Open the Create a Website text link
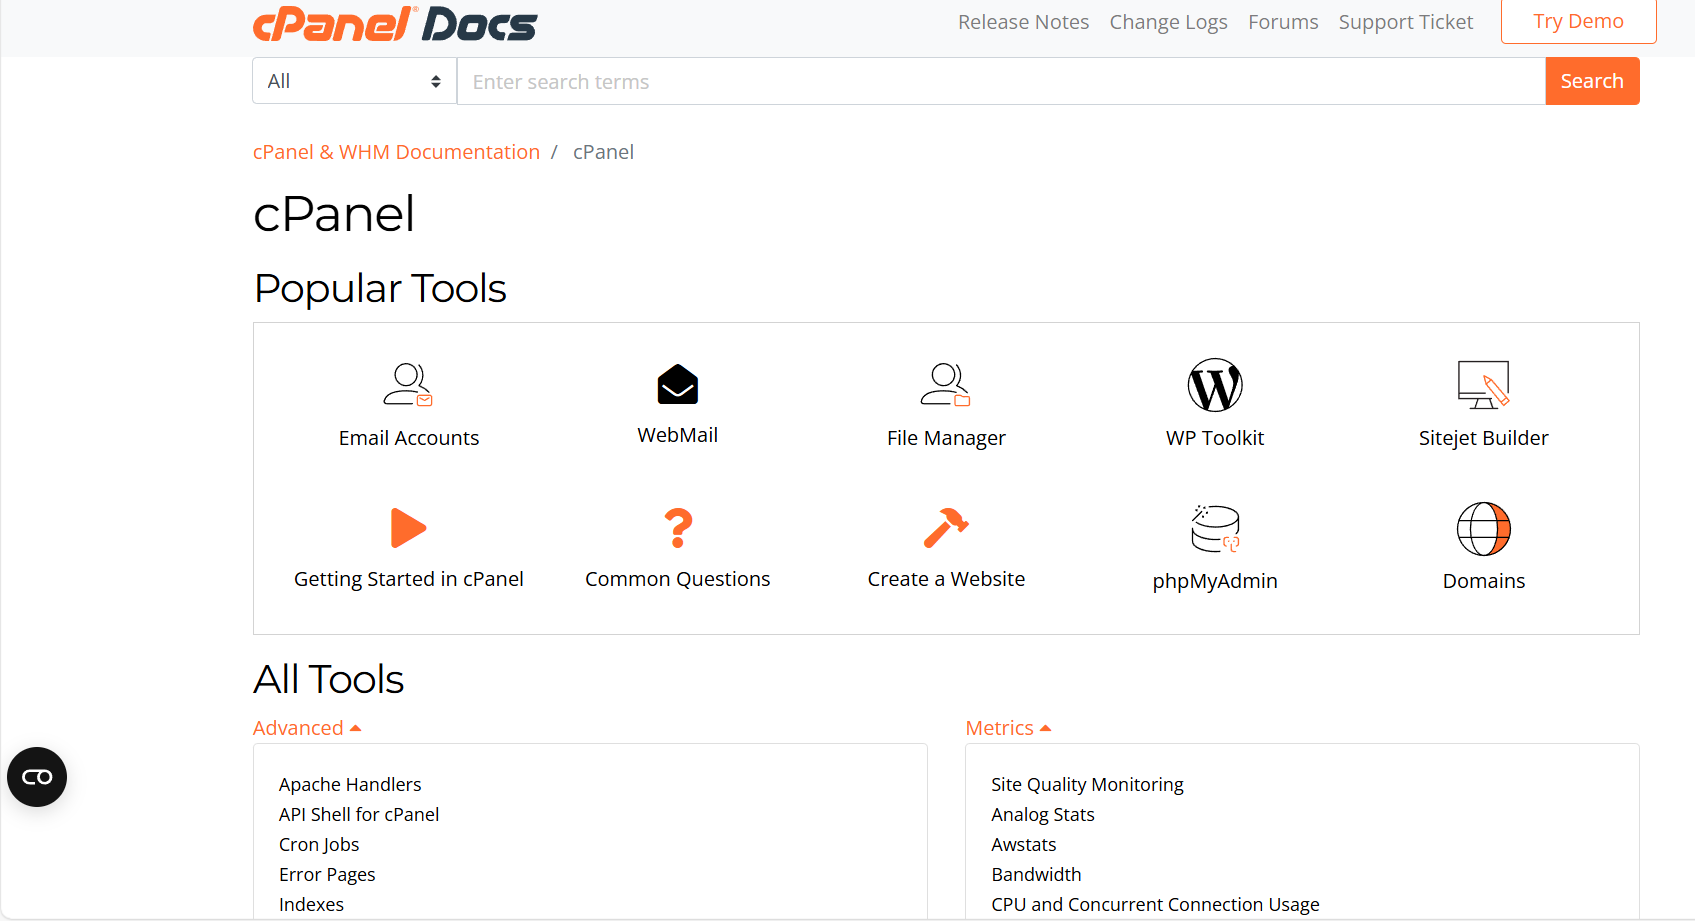 [946, 579]
